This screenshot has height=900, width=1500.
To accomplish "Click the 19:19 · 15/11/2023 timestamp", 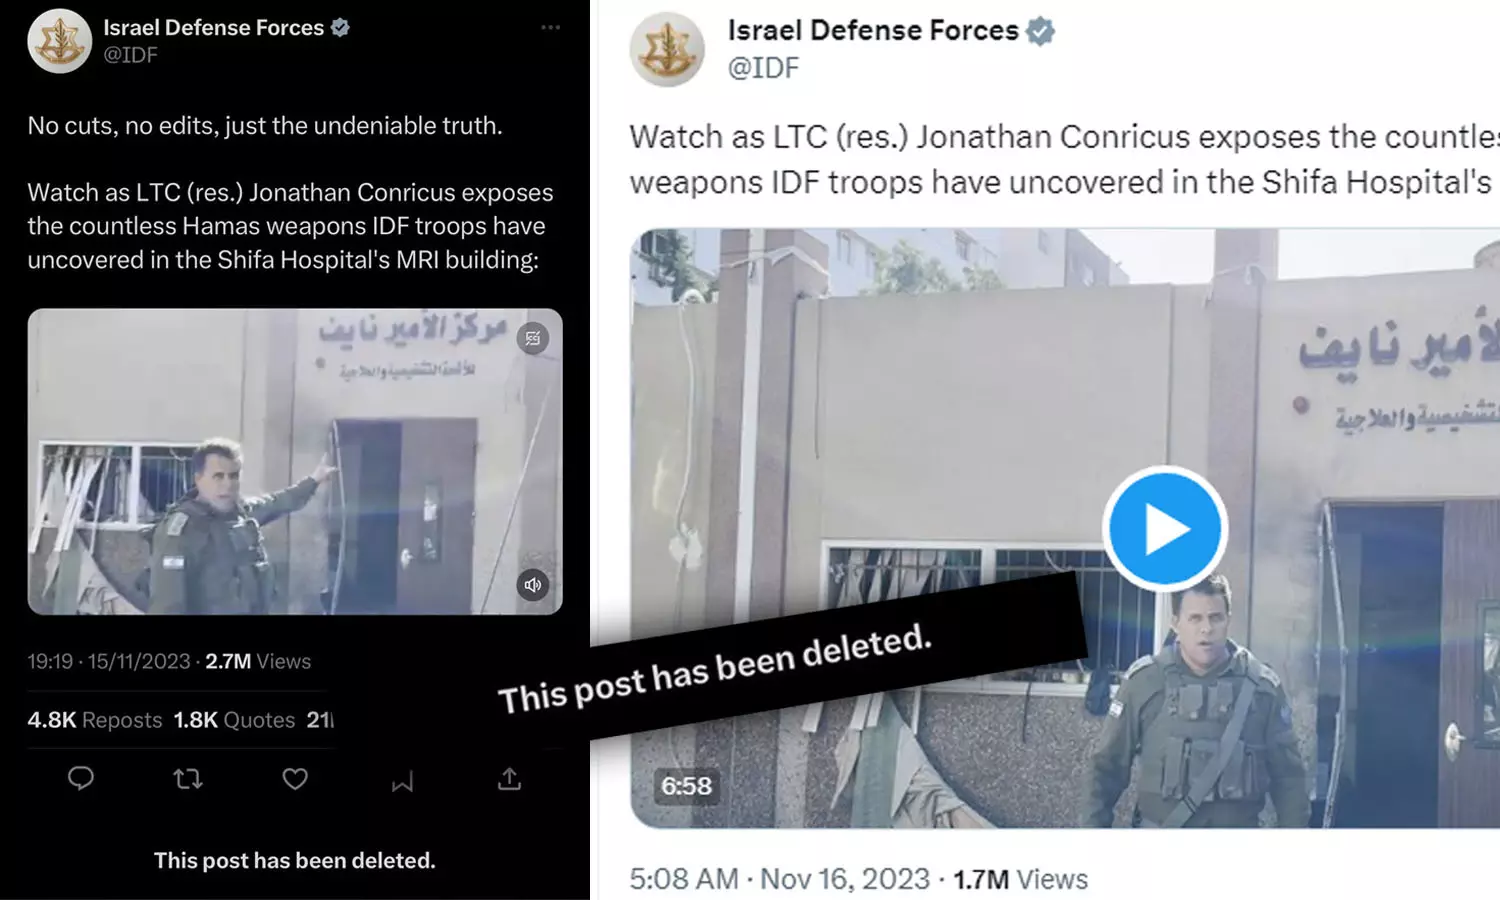I will (108, 661).
